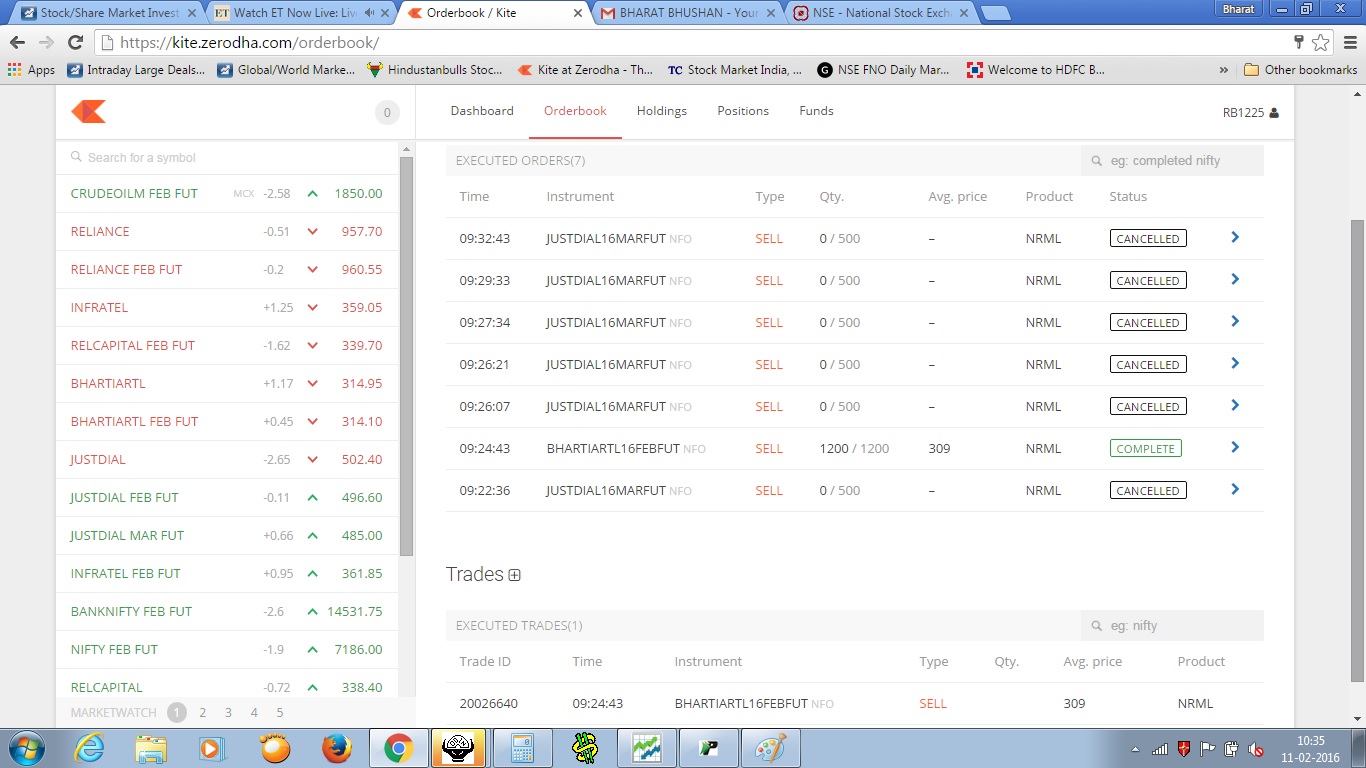Open details arrow for 09:29:33 order
This screenshot has width=1366, height=768.
(x=1235, y=280)
